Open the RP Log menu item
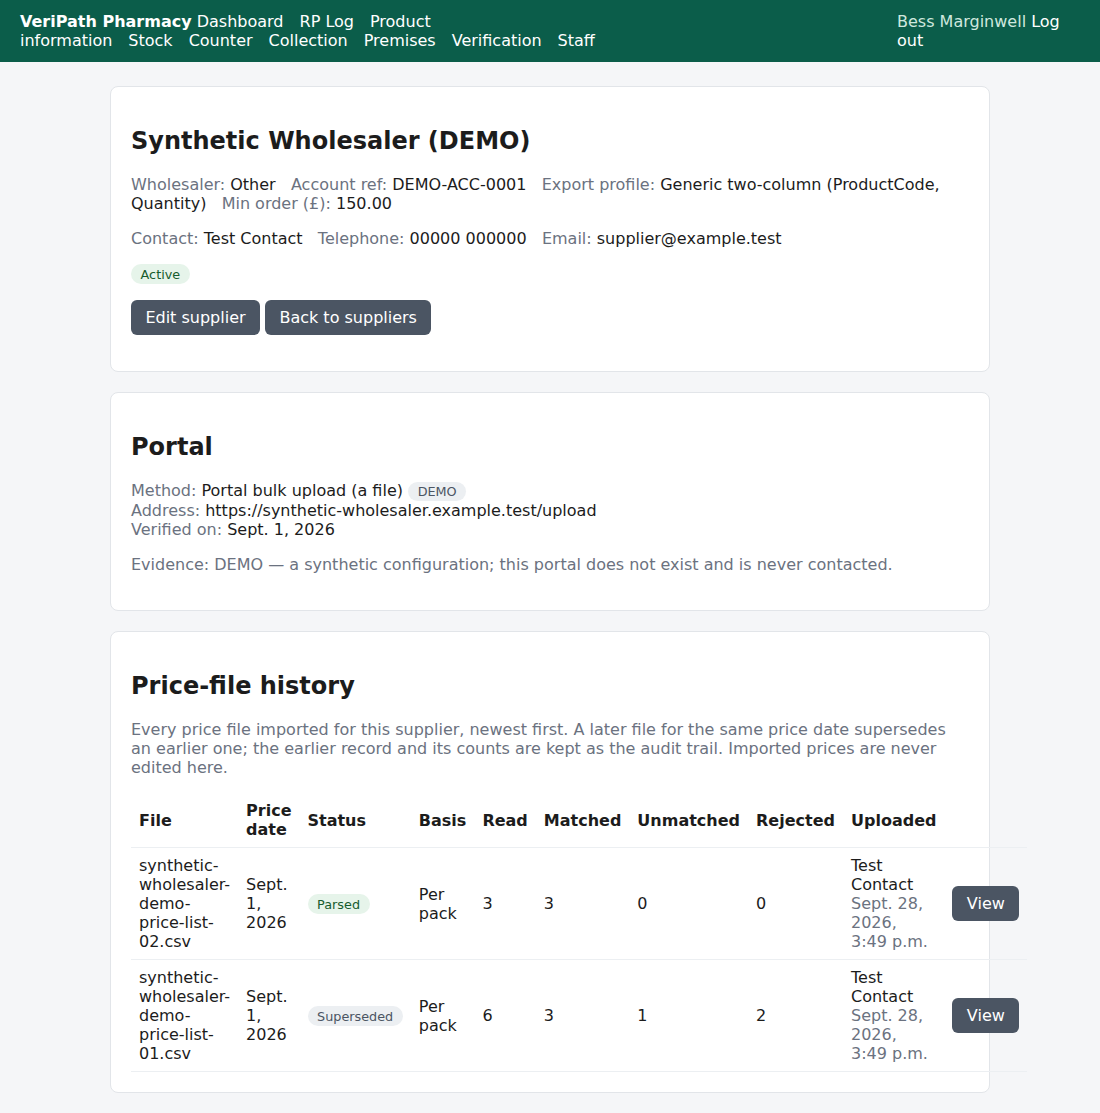Image resolution: width=1100 pixels, height=1113 pixels. [x=326, y=21]
